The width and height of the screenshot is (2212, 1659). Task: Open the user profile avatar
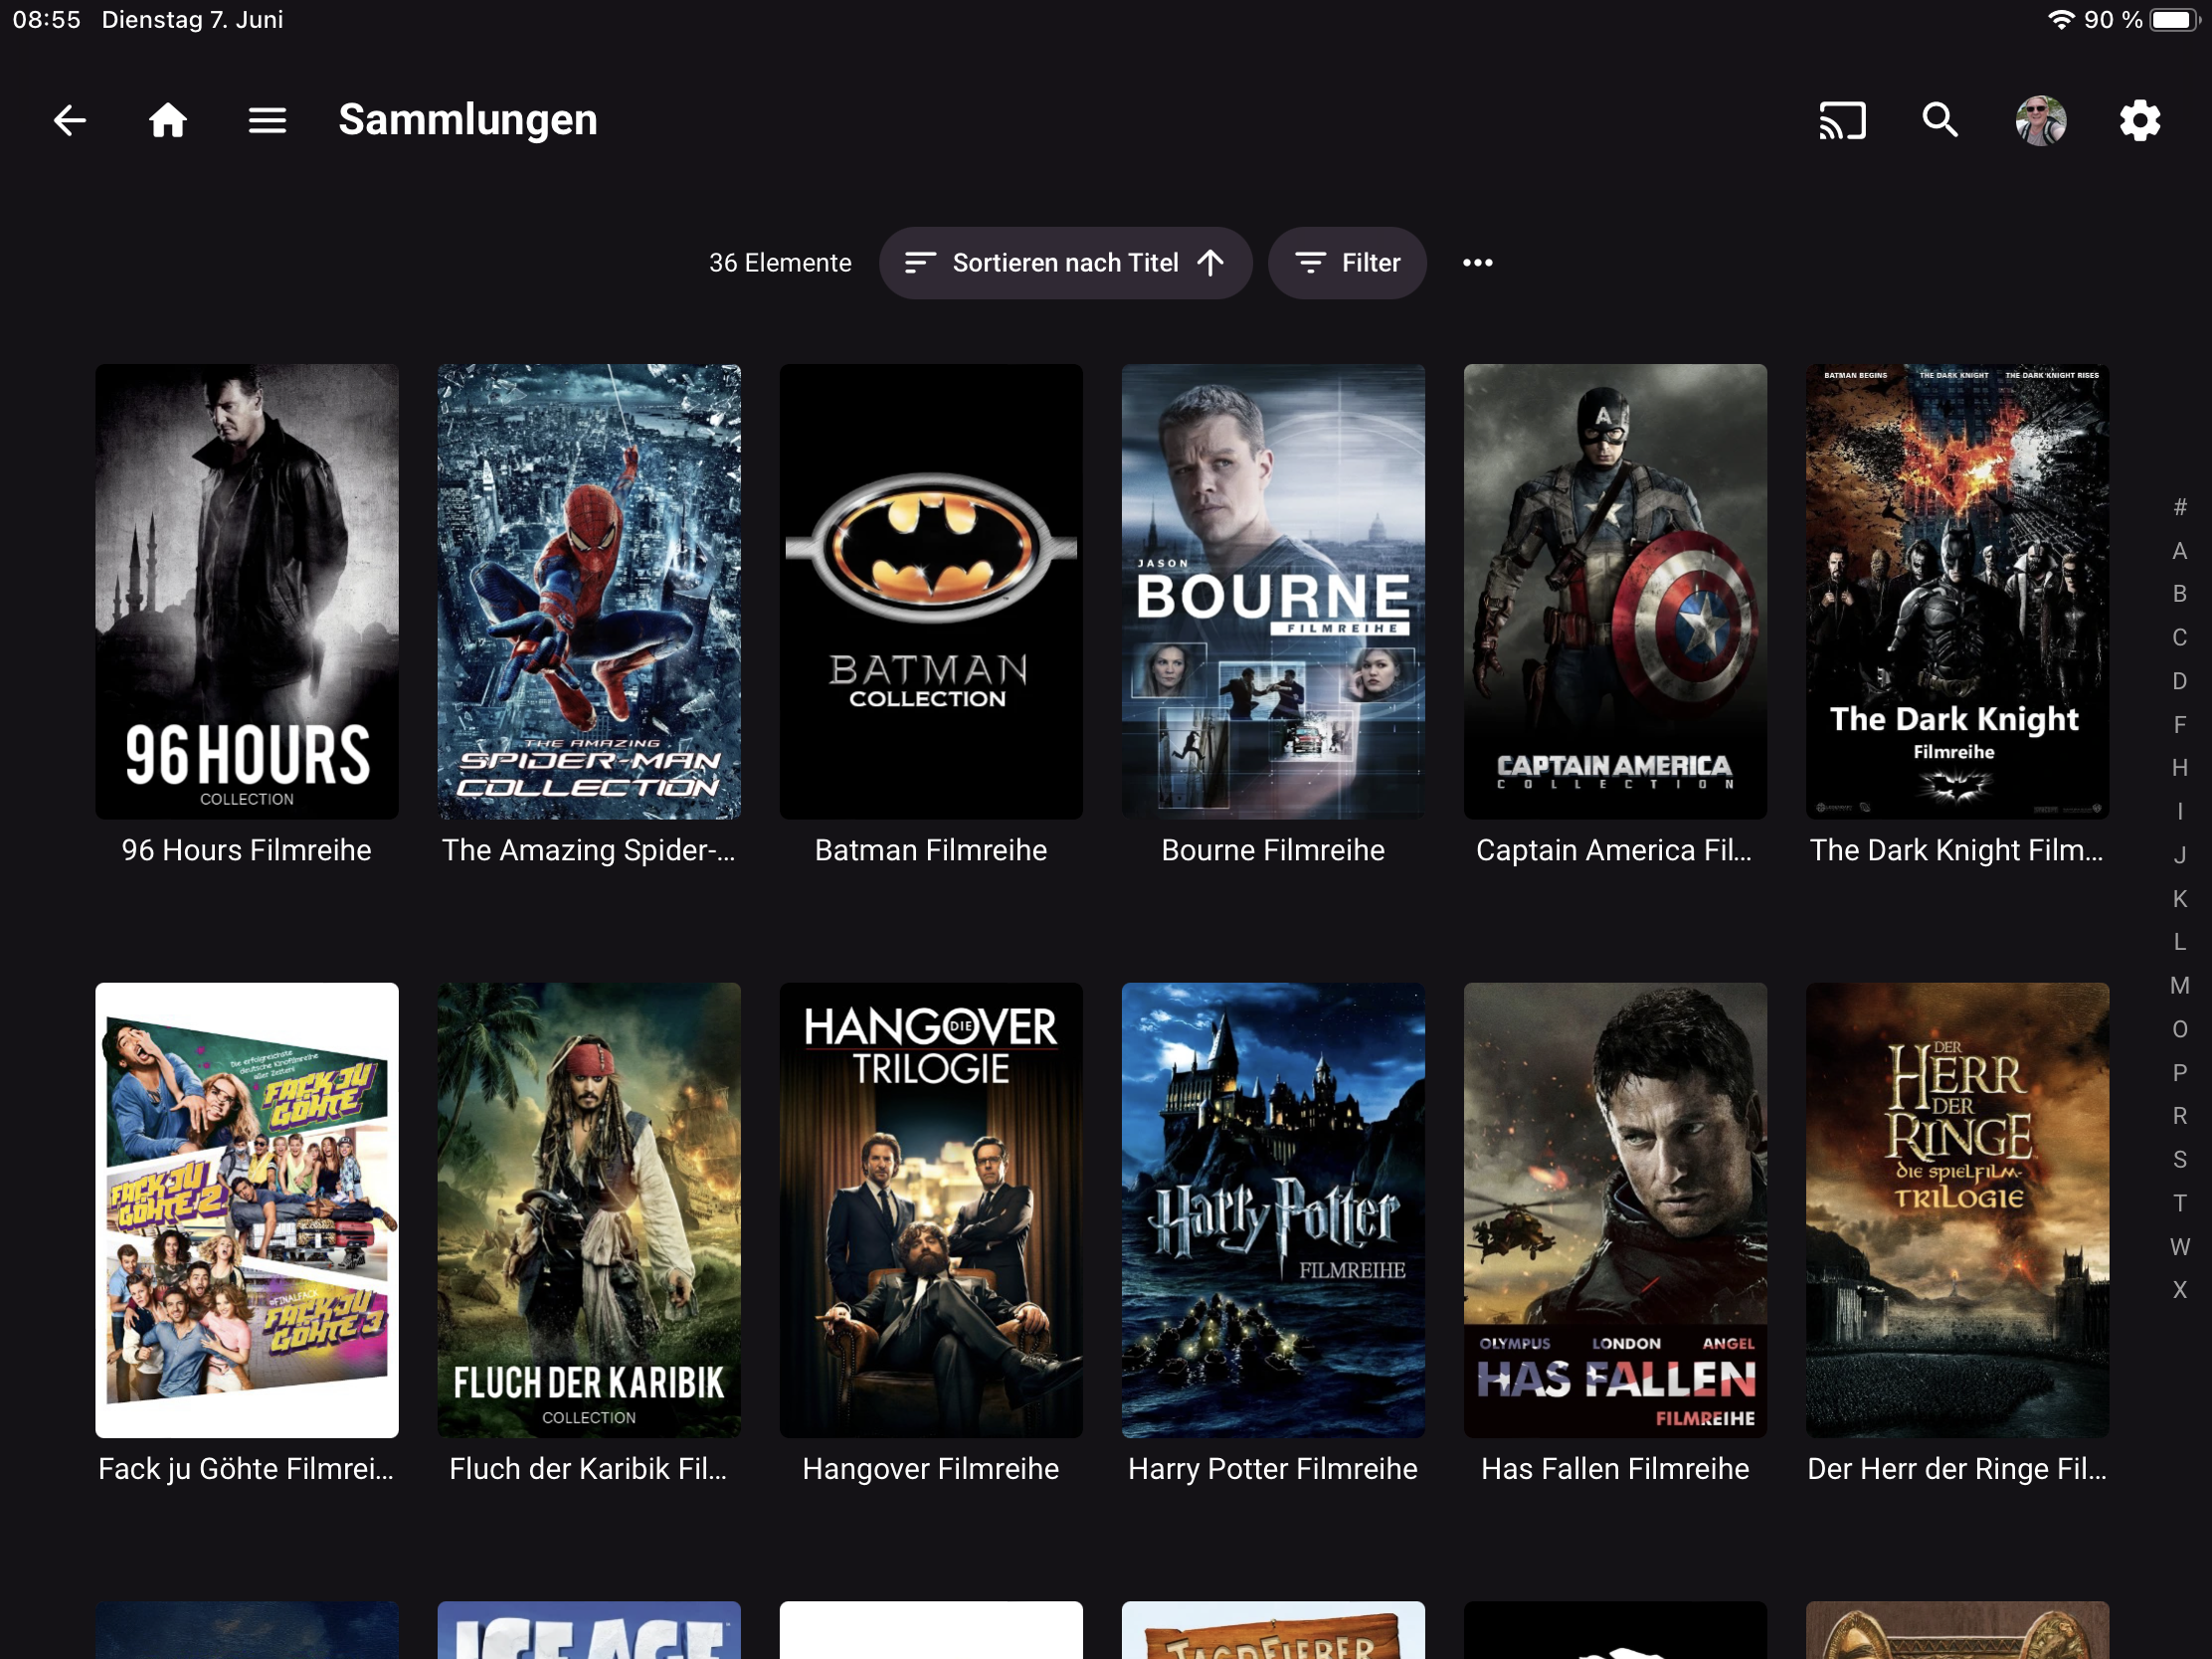[x=2040, y=121]
